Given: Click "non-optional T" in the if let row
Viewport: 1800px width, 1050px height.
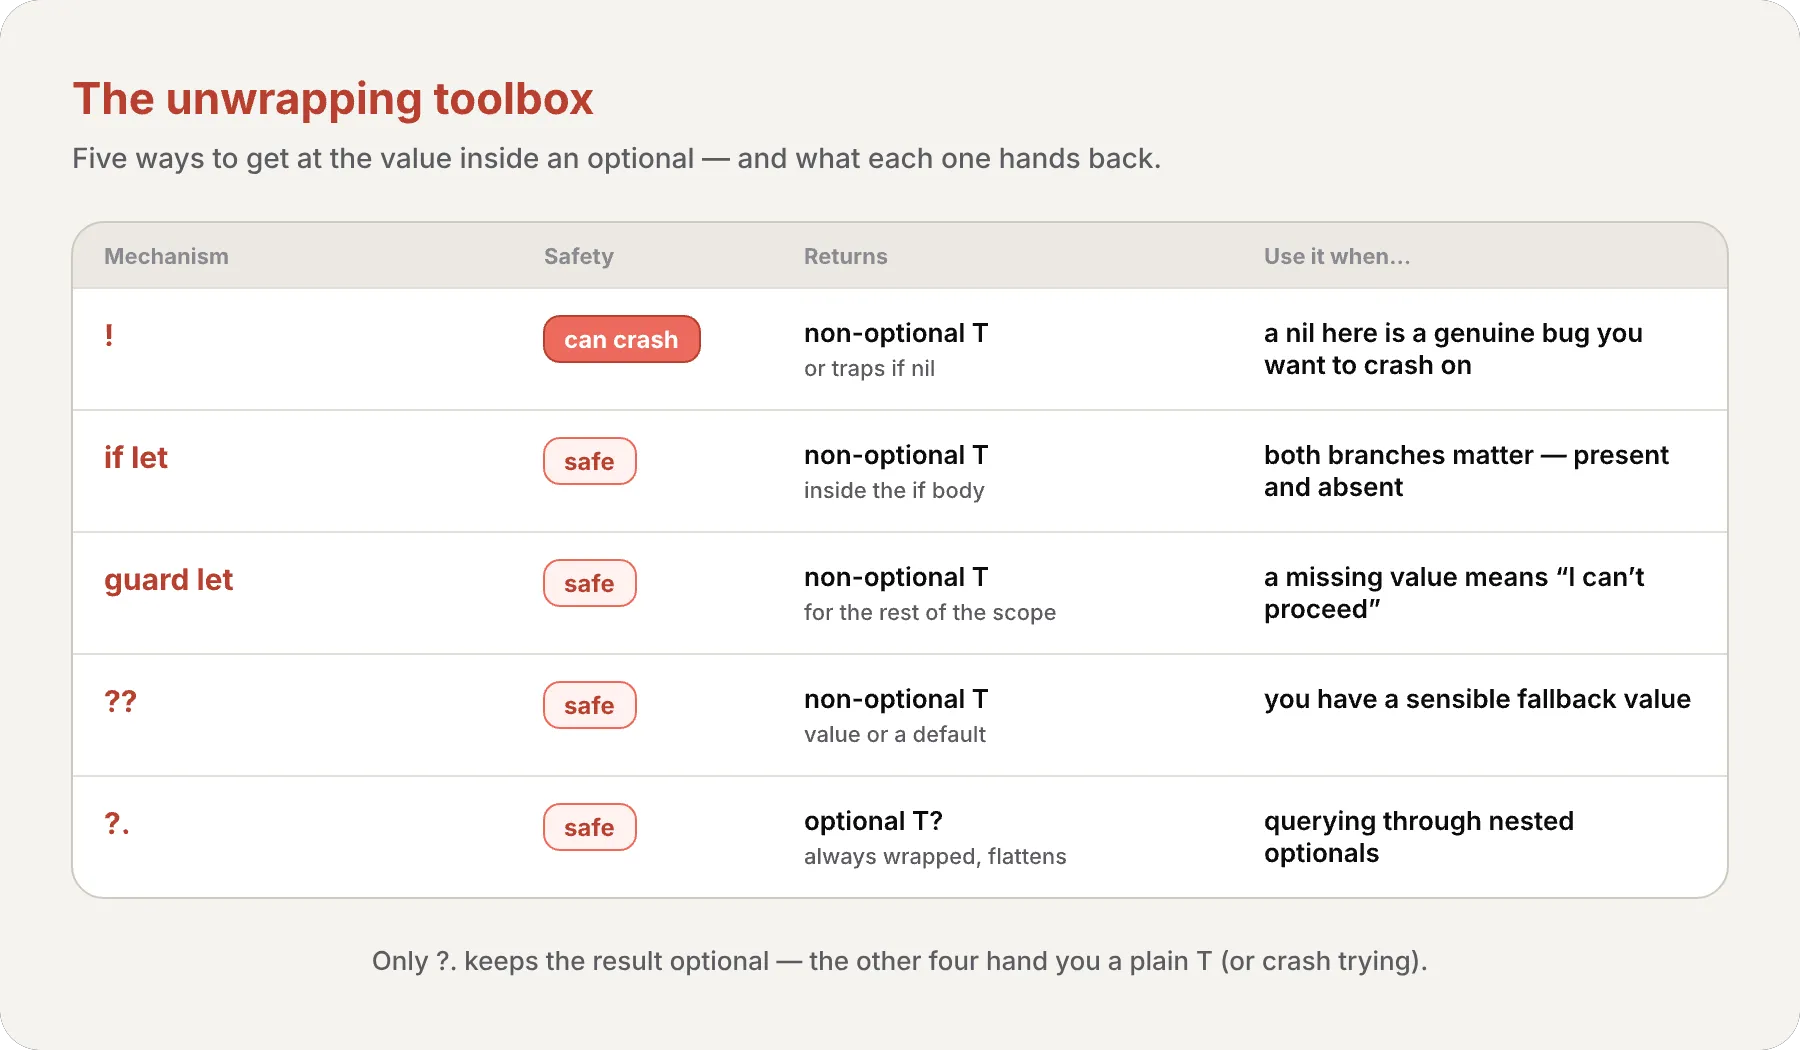Looking at the screenshot, I should click(x=896, y=455).
